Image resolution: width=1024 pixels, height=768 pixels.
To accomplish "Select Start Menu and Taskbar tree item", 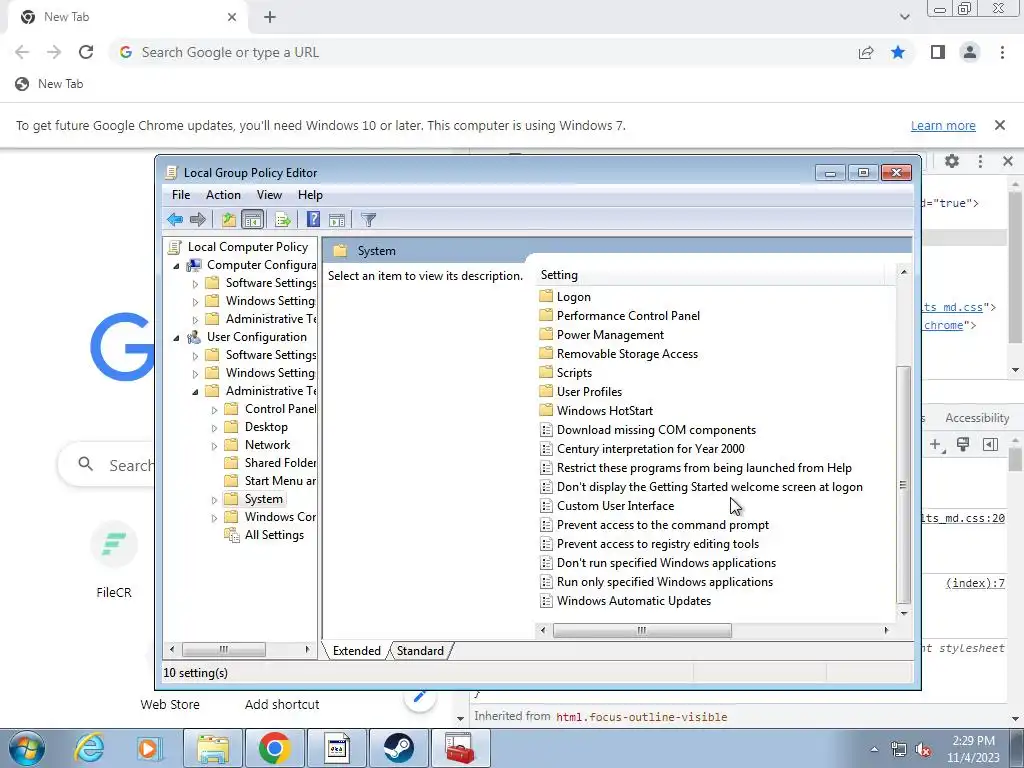I will pyautogui.click(x=280, y=481).
